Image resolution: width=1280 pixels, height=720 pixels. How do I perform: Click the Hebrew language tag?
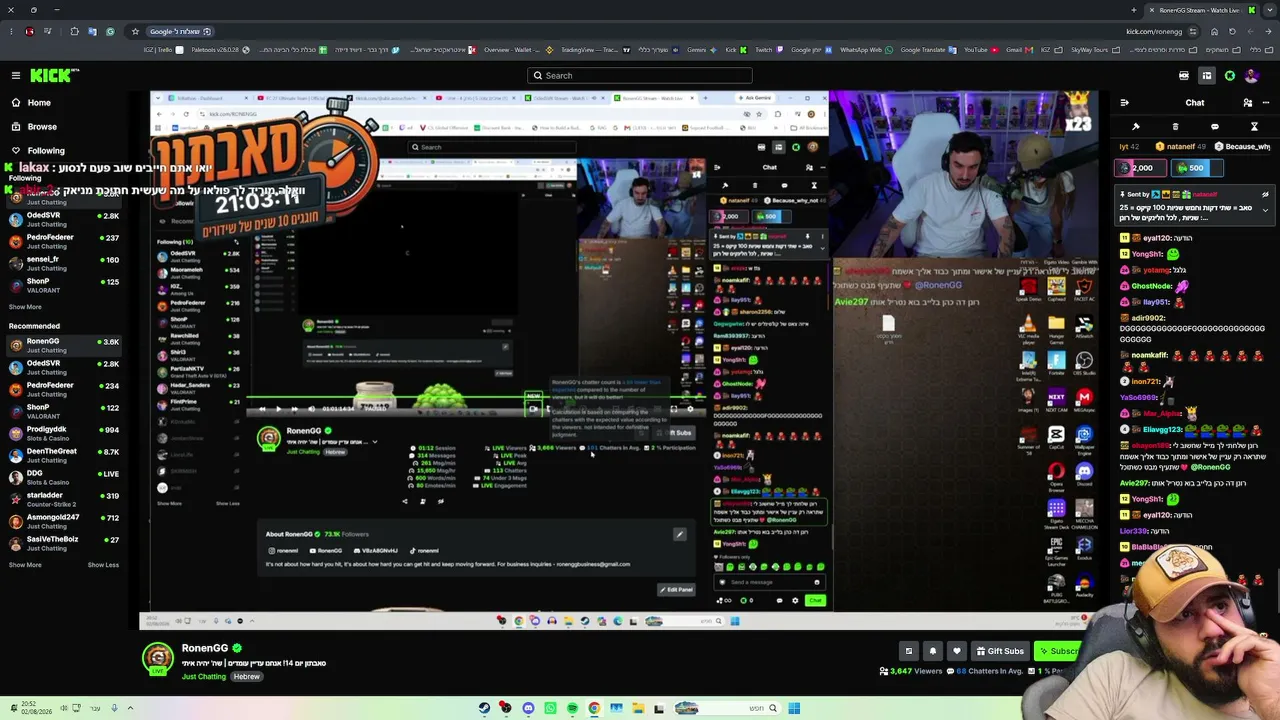tap(247, 677)
